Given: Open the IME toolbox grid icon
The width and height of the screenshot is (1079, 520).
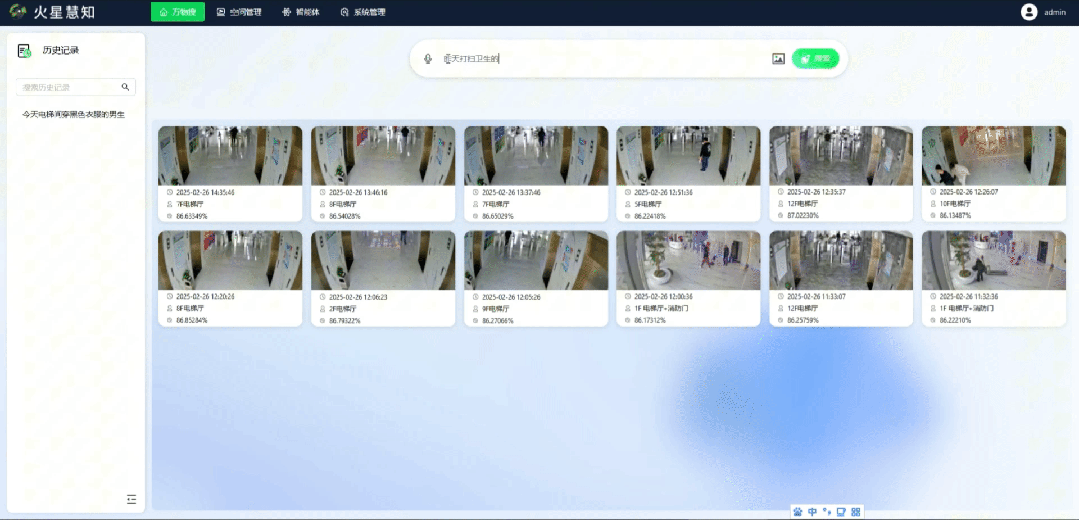Looking at the screenshot, I should pos(856,512).
